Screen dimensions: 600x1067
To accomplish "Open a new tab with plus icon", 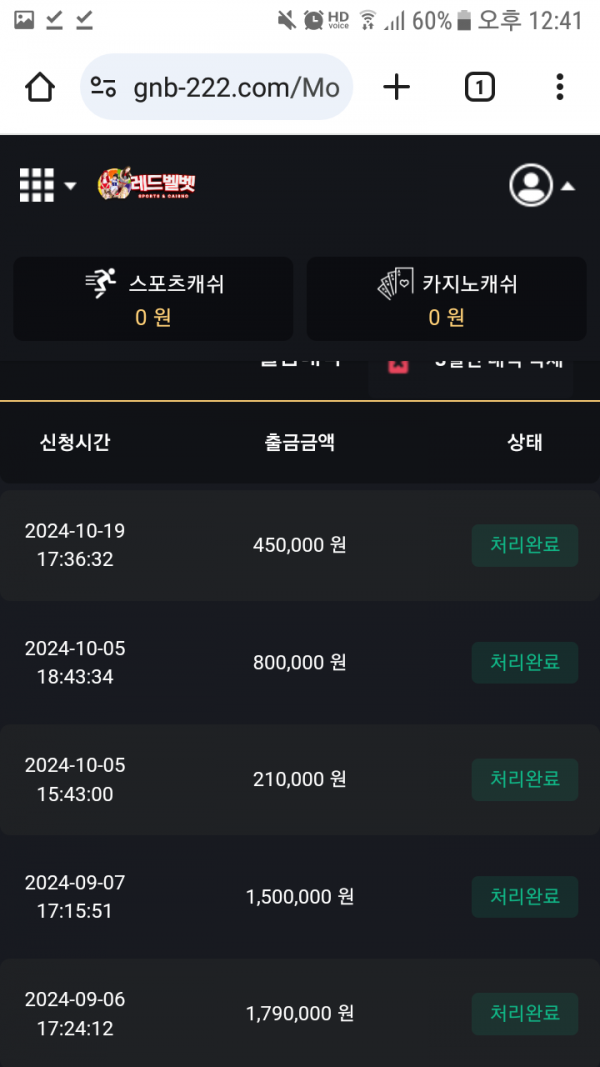I will pyautogui.click(x=397, y=88).
